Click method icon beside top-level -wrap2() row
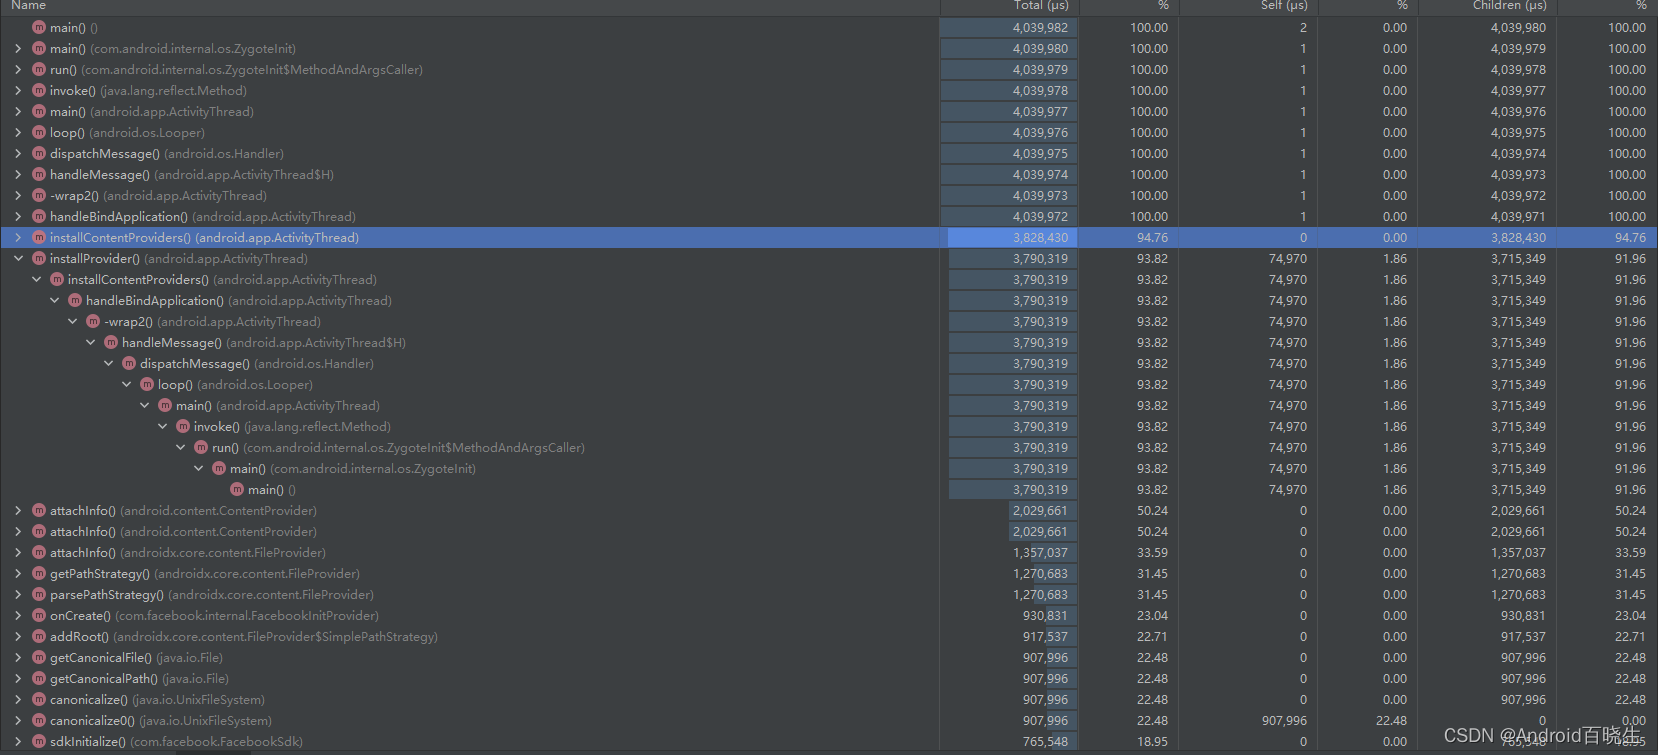Screen dimensions: 1658x755 pos(39,195)
